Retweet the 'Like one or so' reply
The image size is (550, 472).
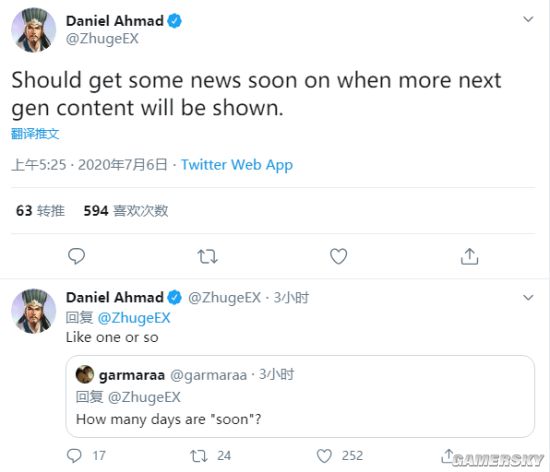pyautogui.click(x=199, y=456)
